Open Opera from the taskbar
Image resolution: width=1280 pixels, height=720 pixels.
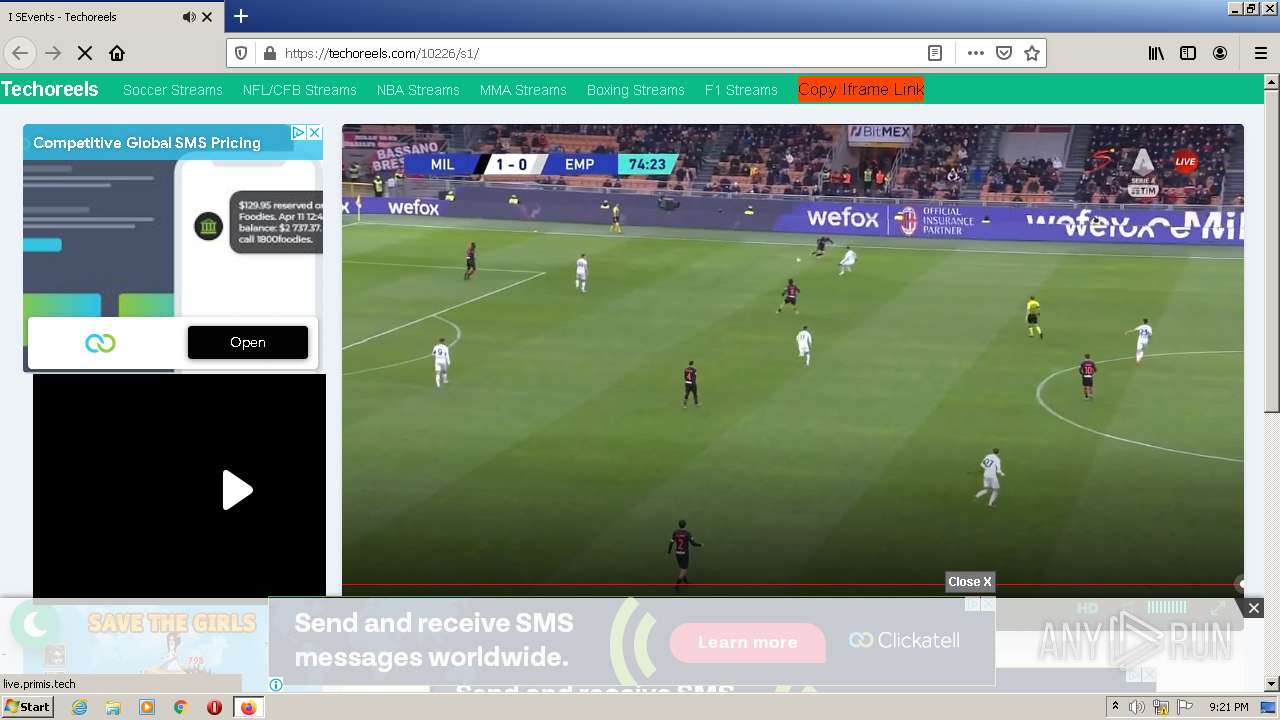point(214,707)
